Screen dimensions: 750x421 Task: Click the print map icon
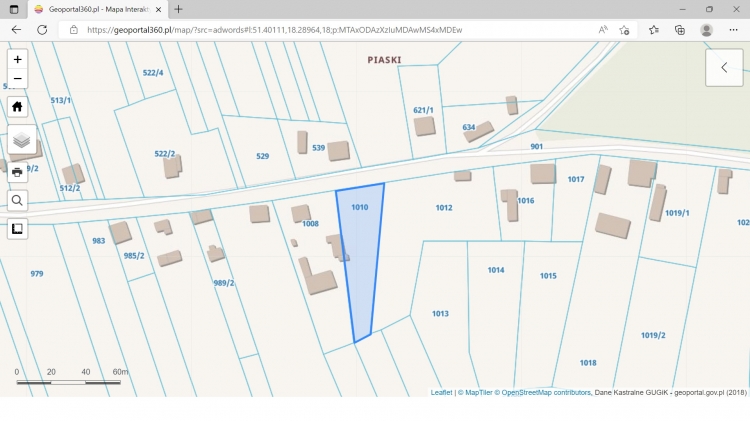pos(17,172)
